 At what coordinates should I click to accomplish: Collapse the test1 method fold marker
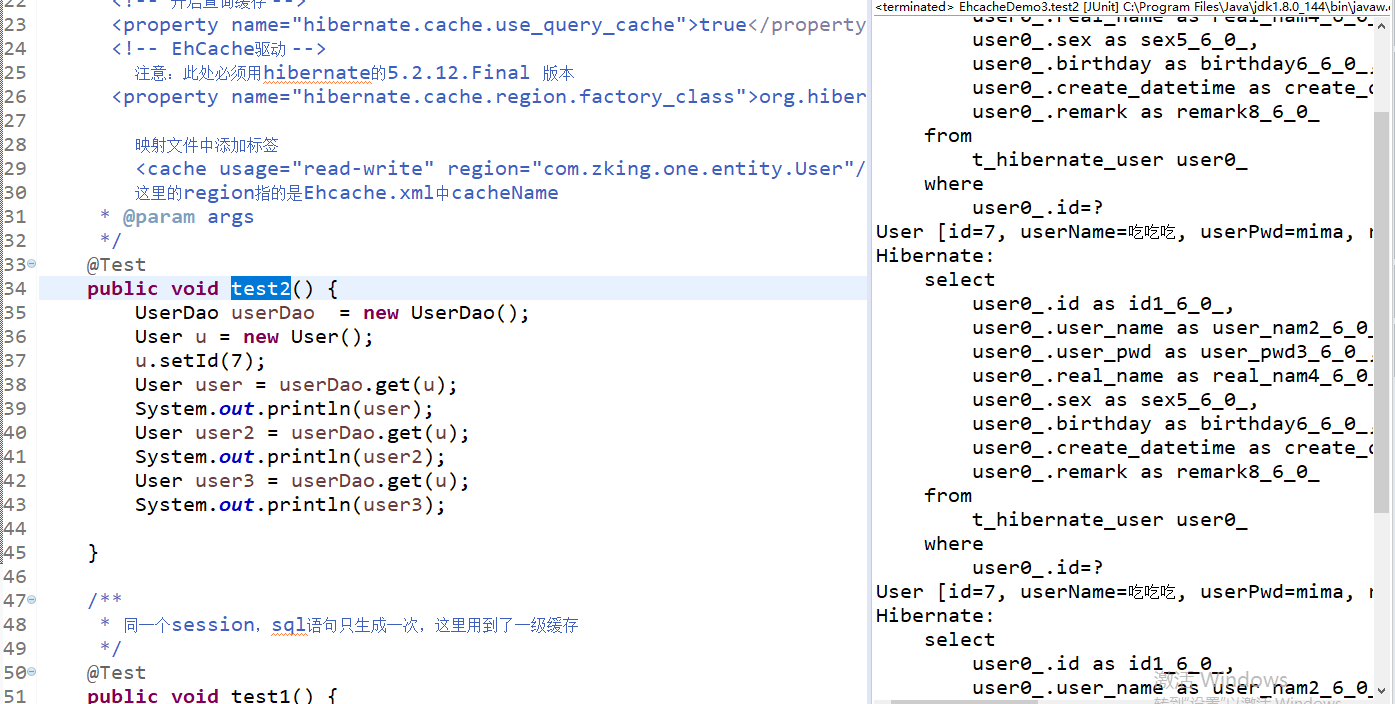(30, 672)
